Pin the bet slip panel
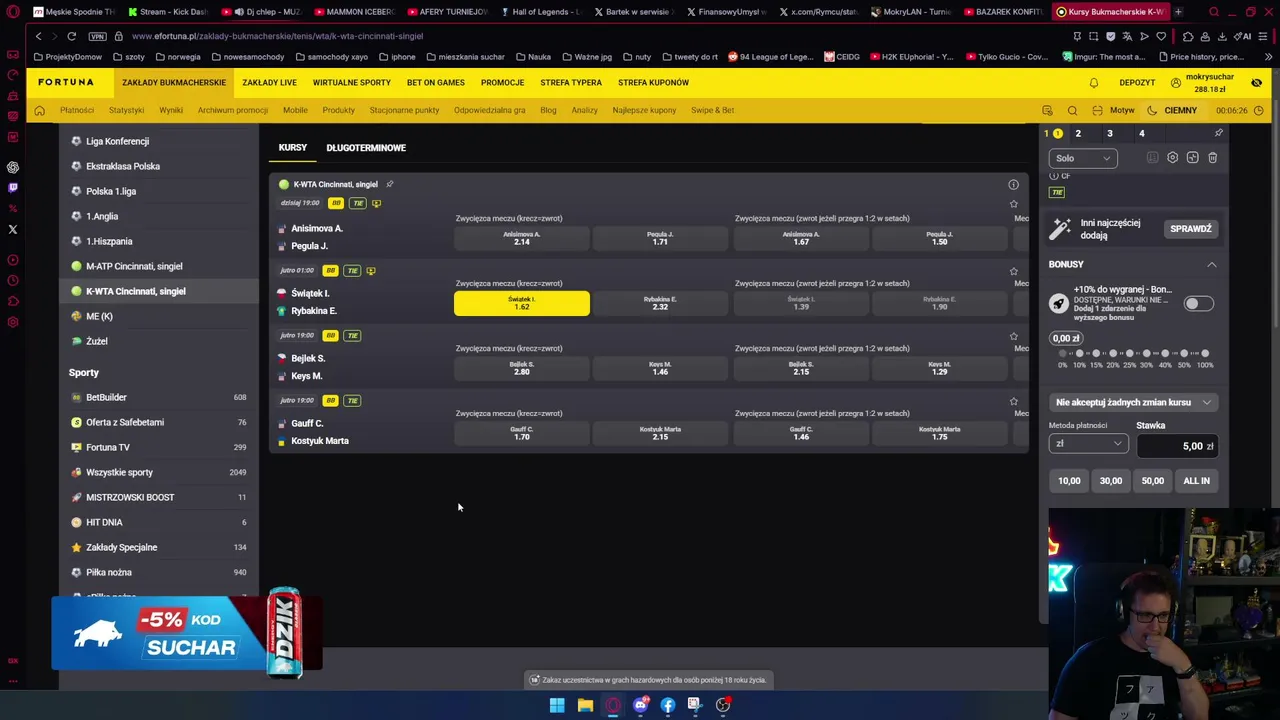This screenshot has width=1280, height=720. coord(1218,133)
